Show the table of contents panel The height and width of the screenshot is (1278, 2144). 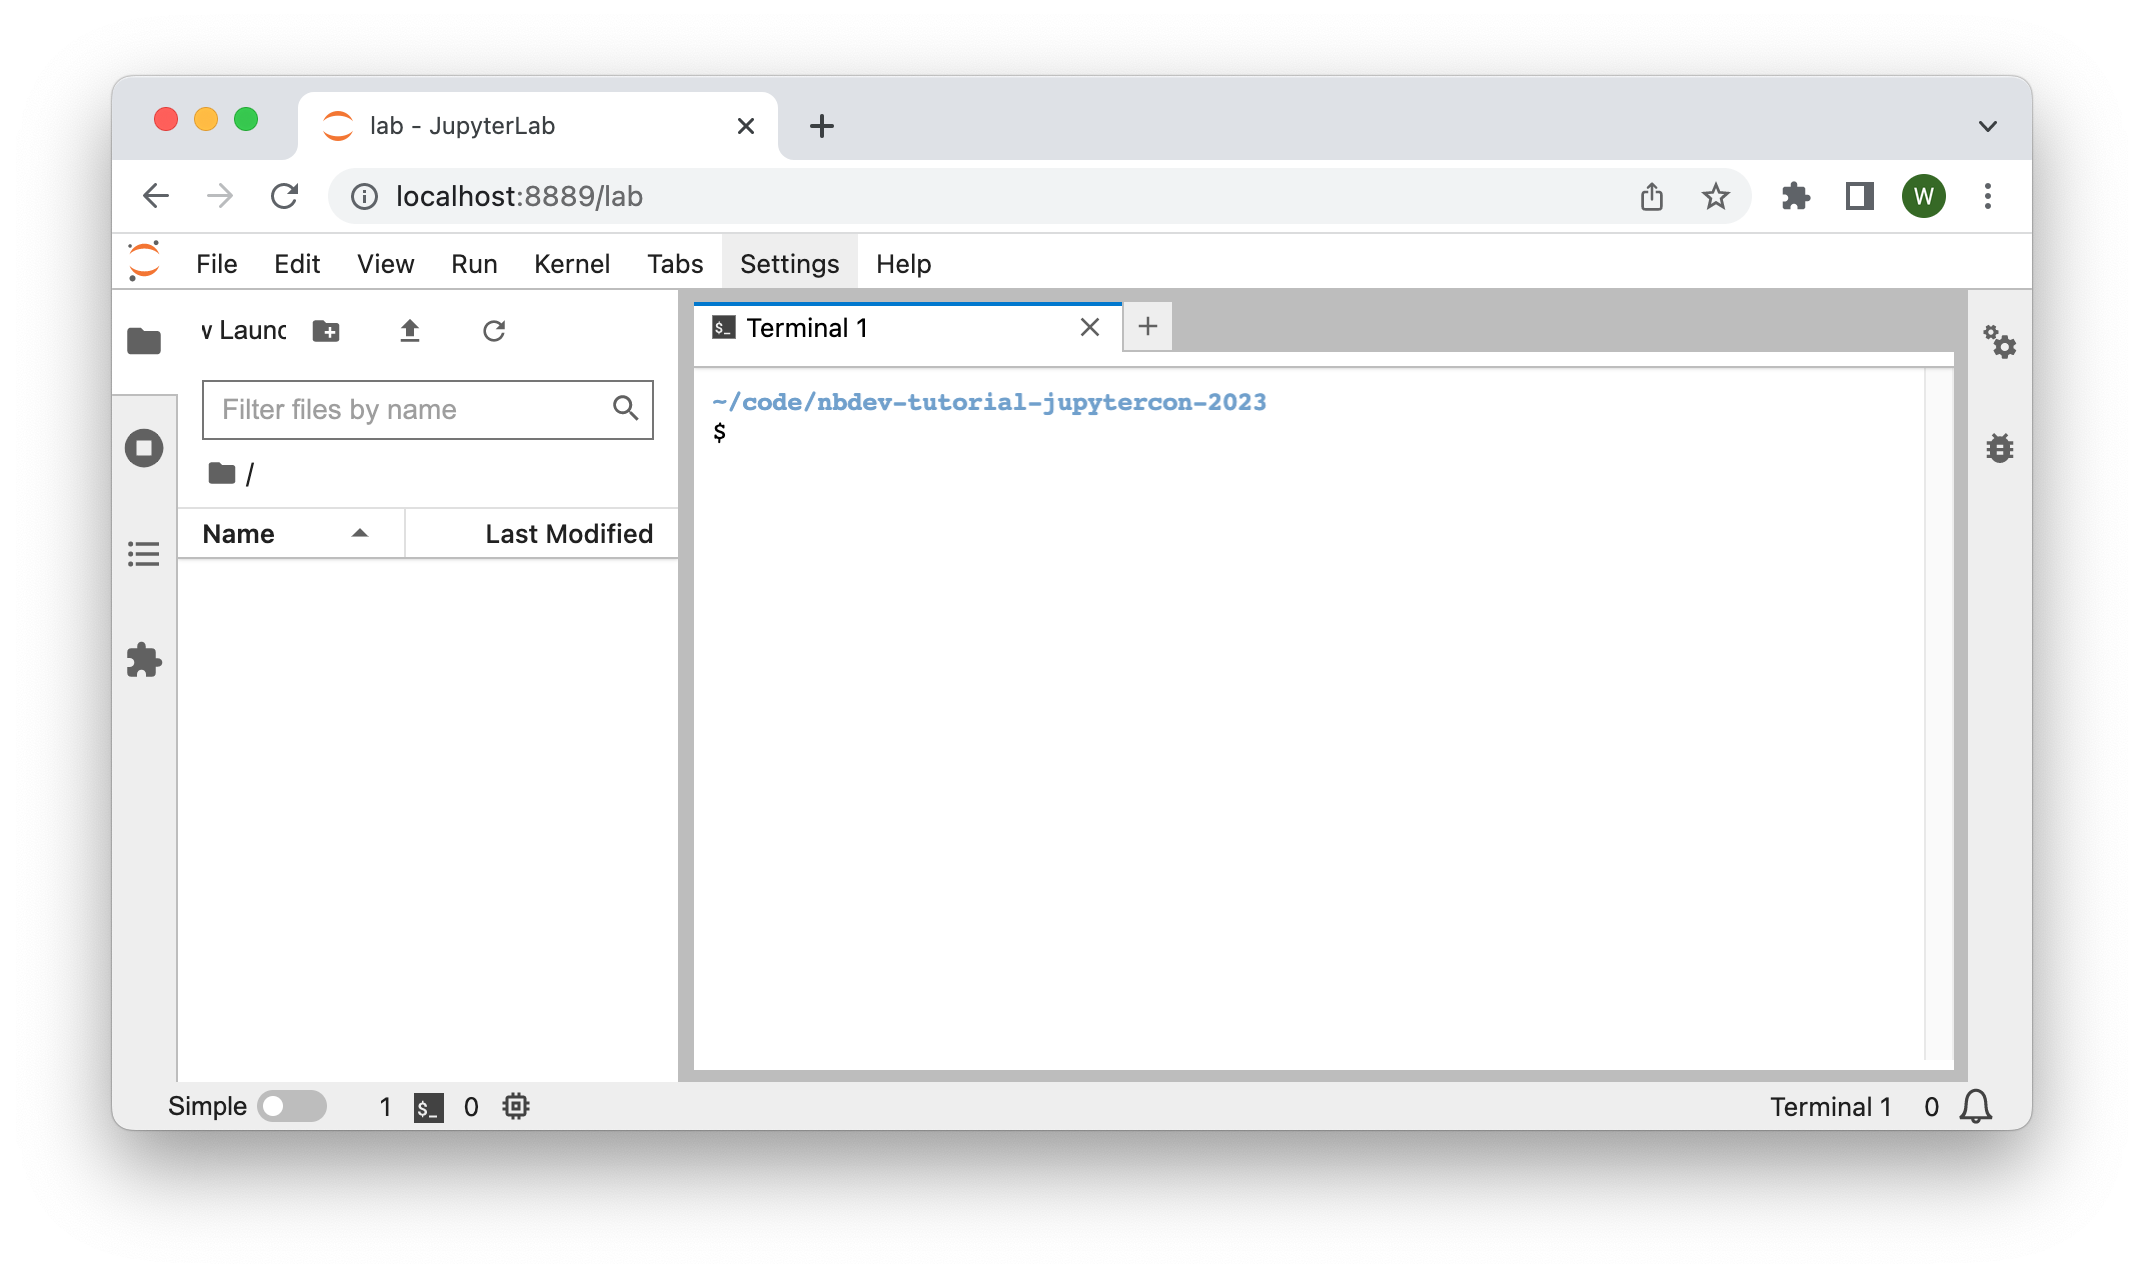click(144, 554)
